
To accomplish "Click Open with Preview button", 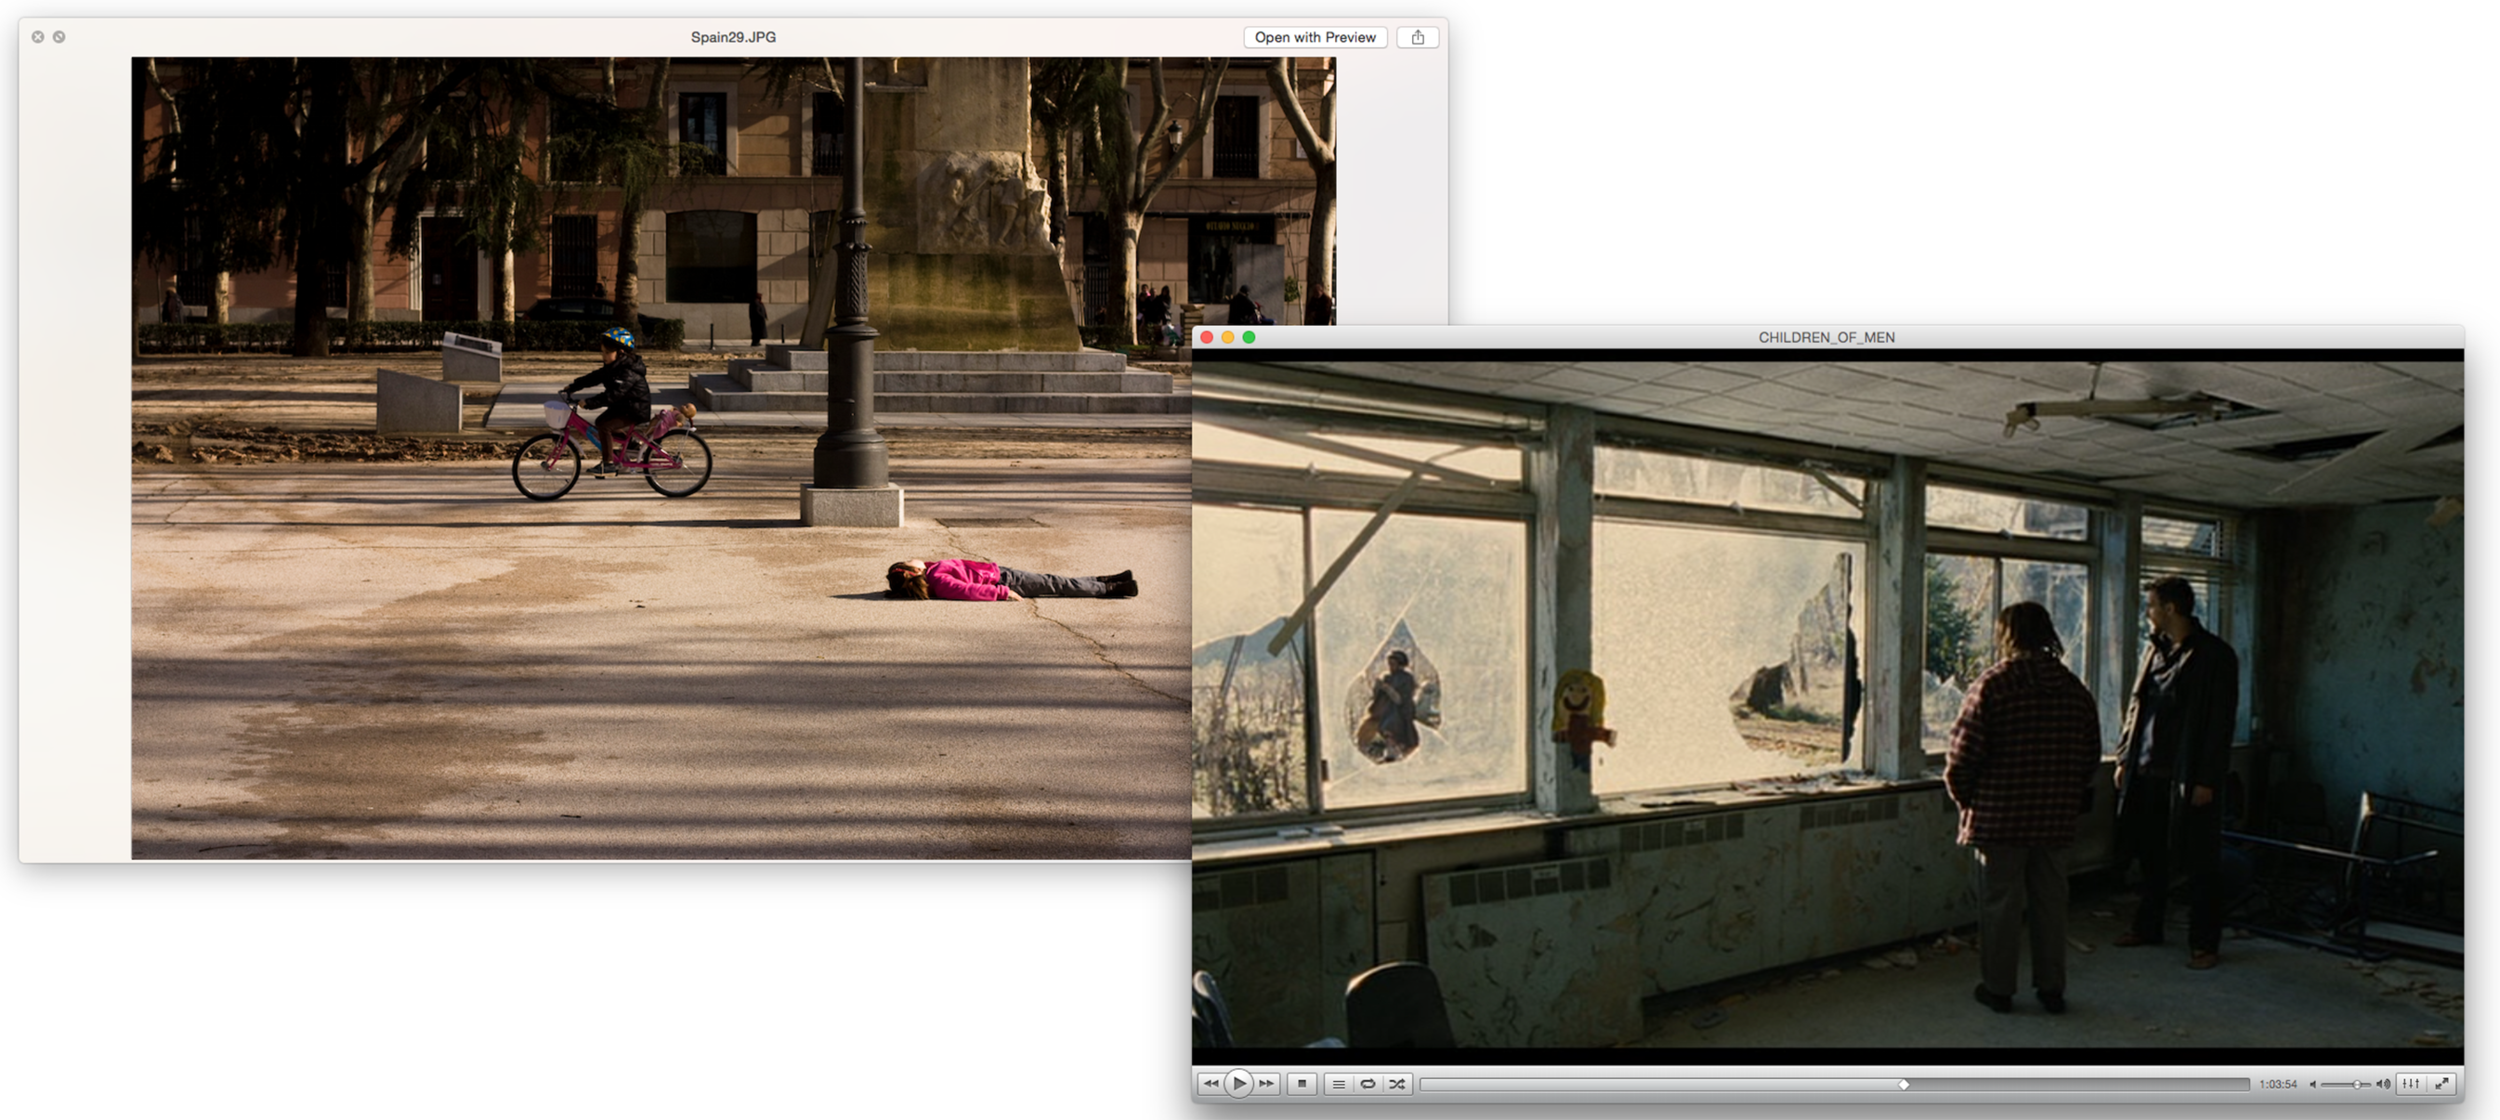I will point(1315,37).
